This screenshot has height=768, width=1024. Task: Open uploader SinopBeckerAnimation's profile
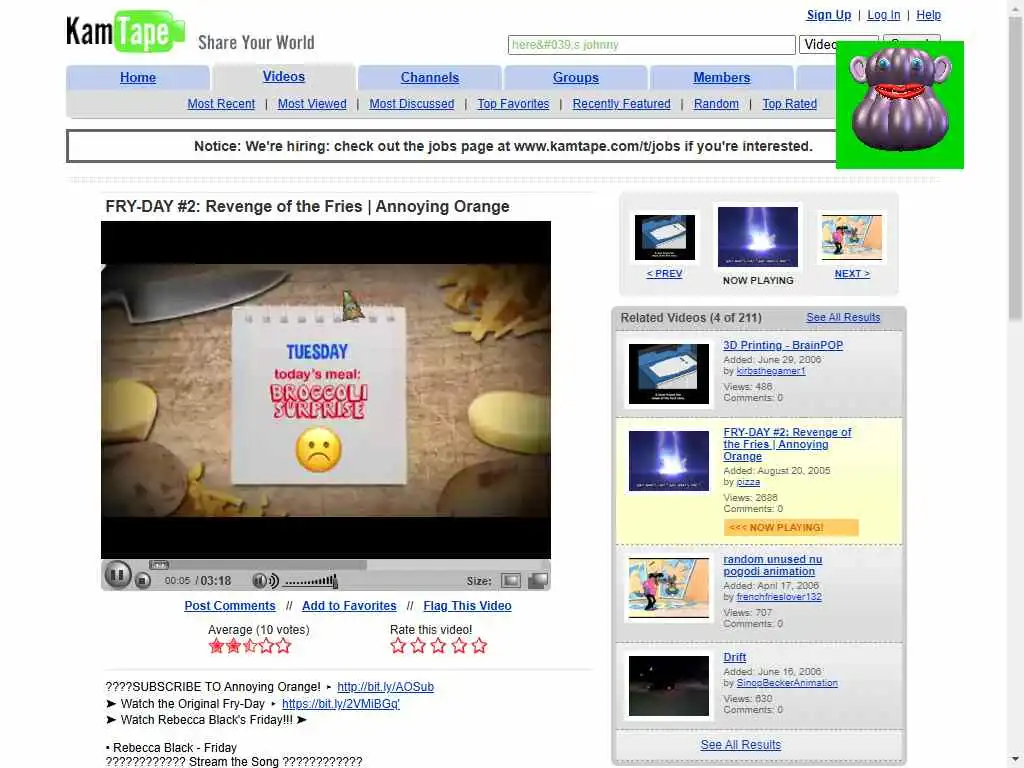[x=787, y=683]
